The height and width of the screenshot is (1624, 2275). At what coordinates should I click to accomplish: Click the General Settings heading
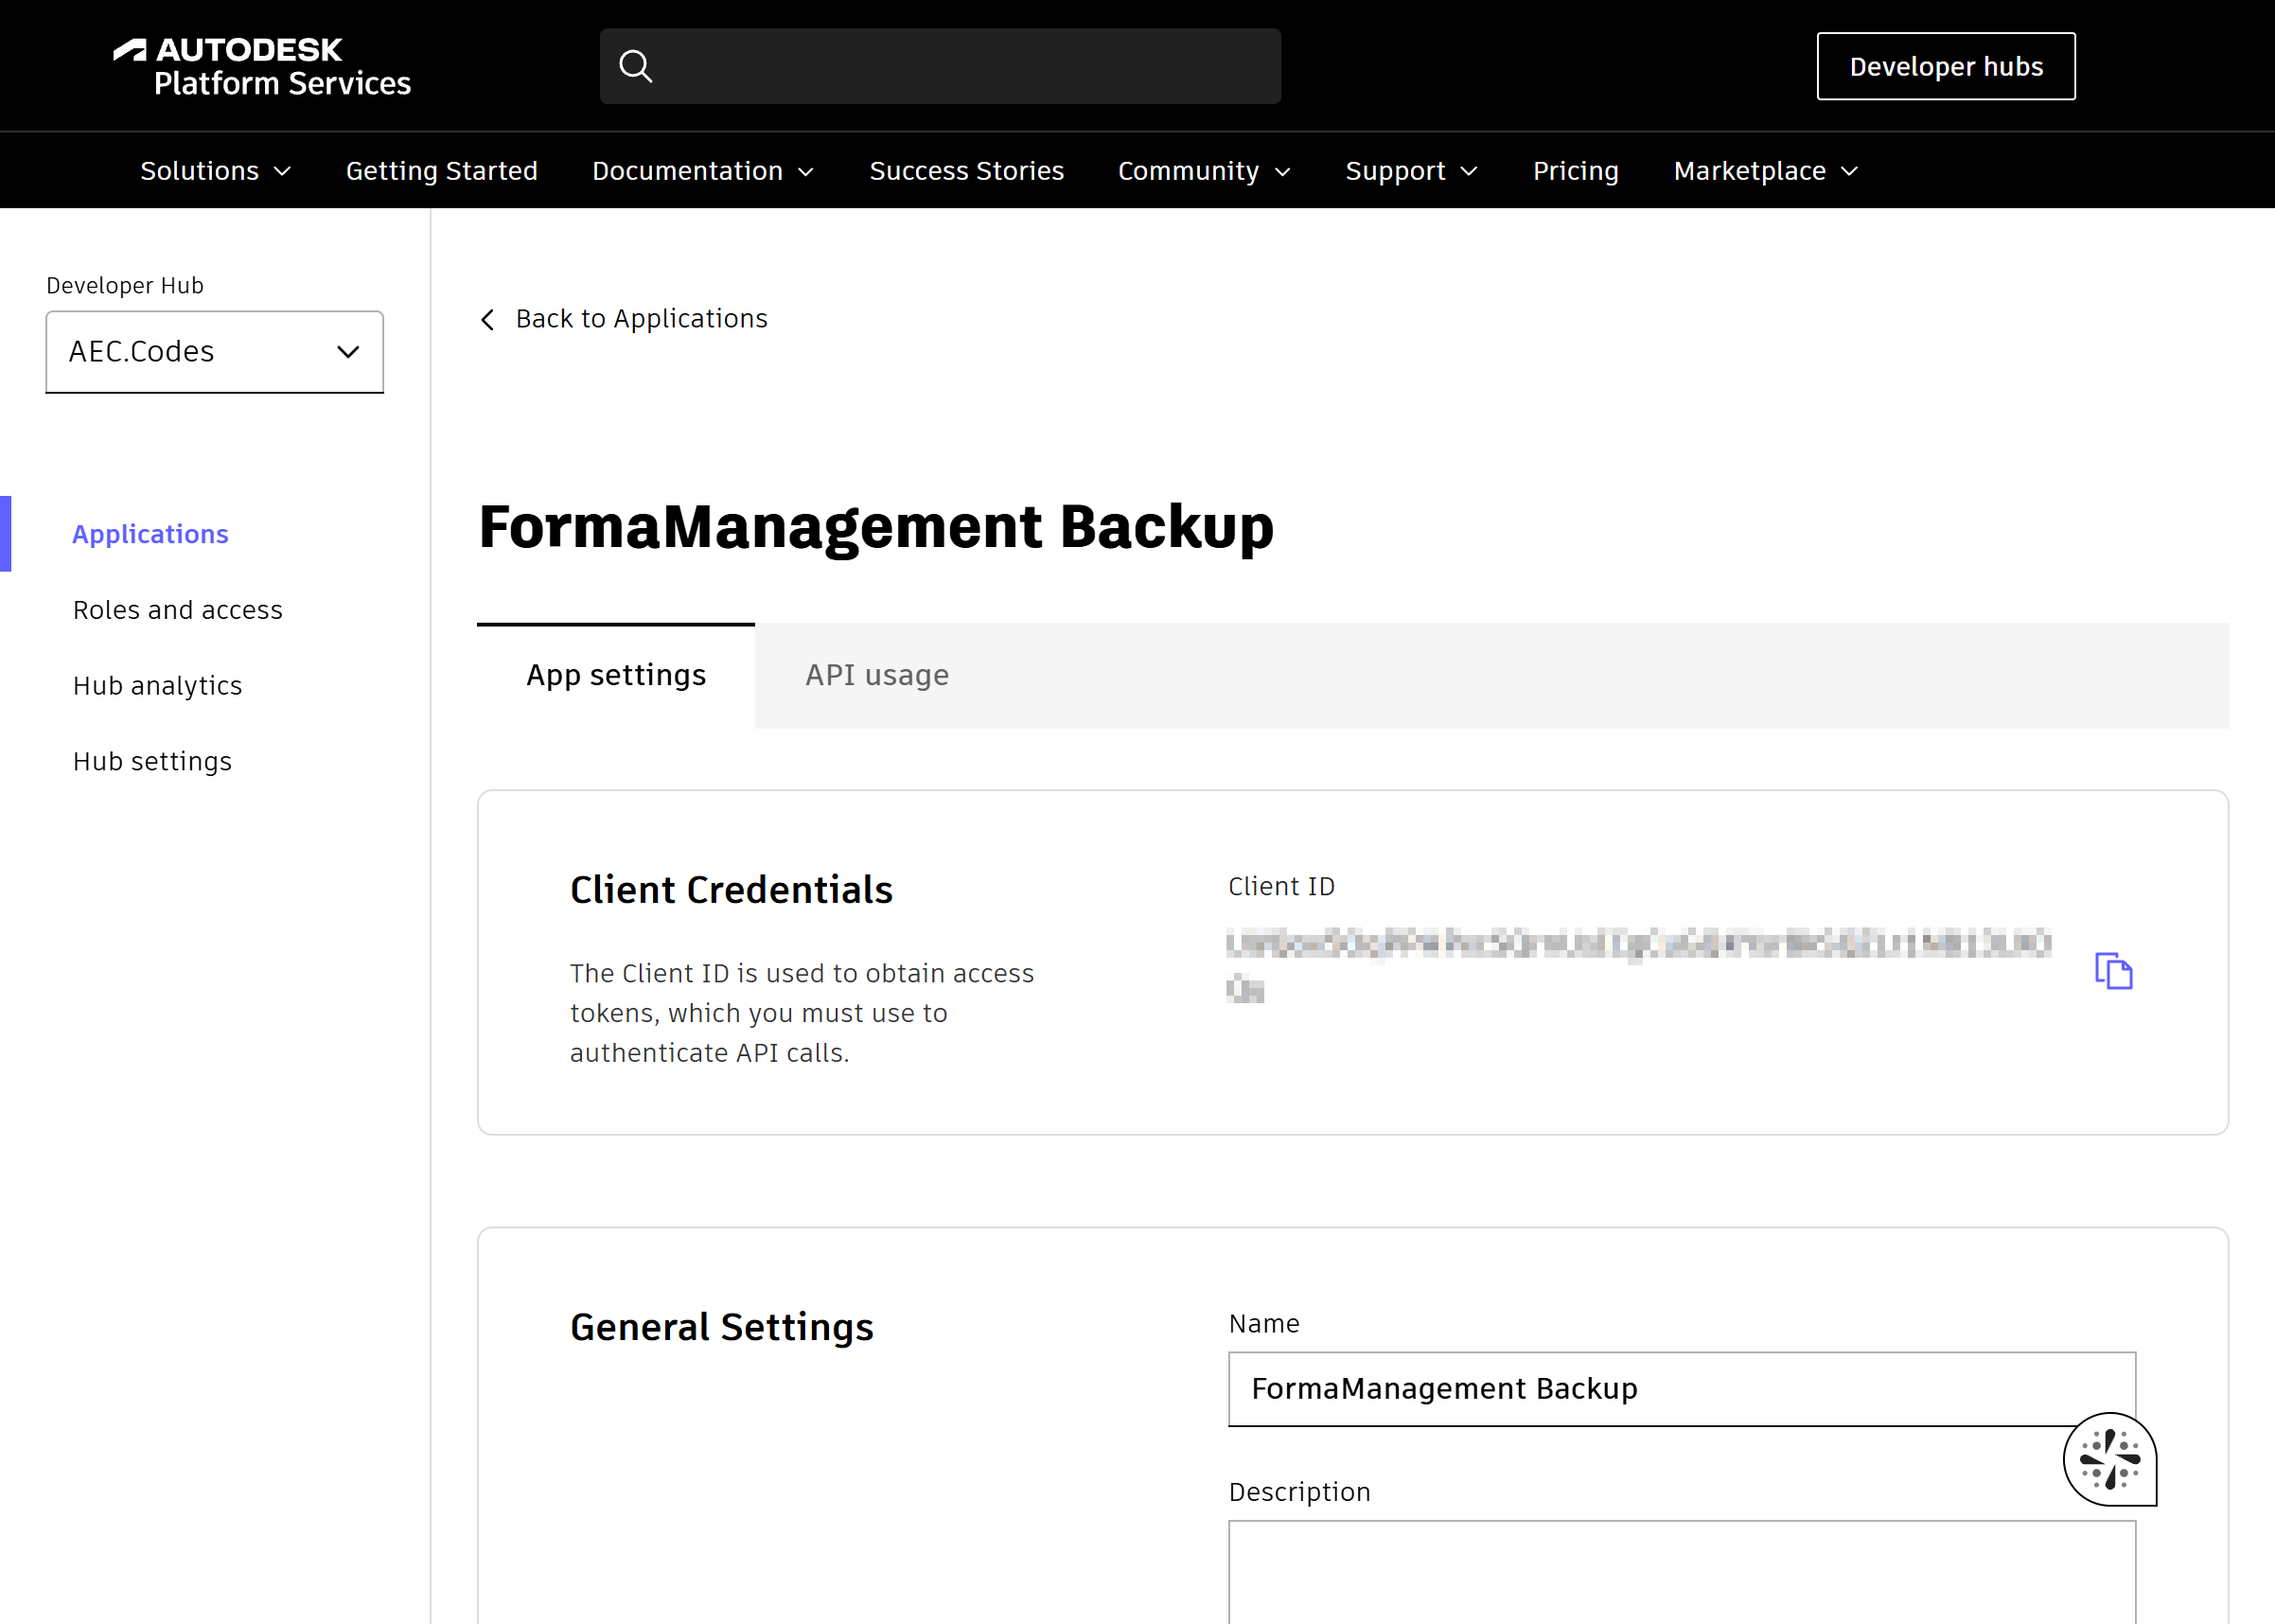[722, 1328]
